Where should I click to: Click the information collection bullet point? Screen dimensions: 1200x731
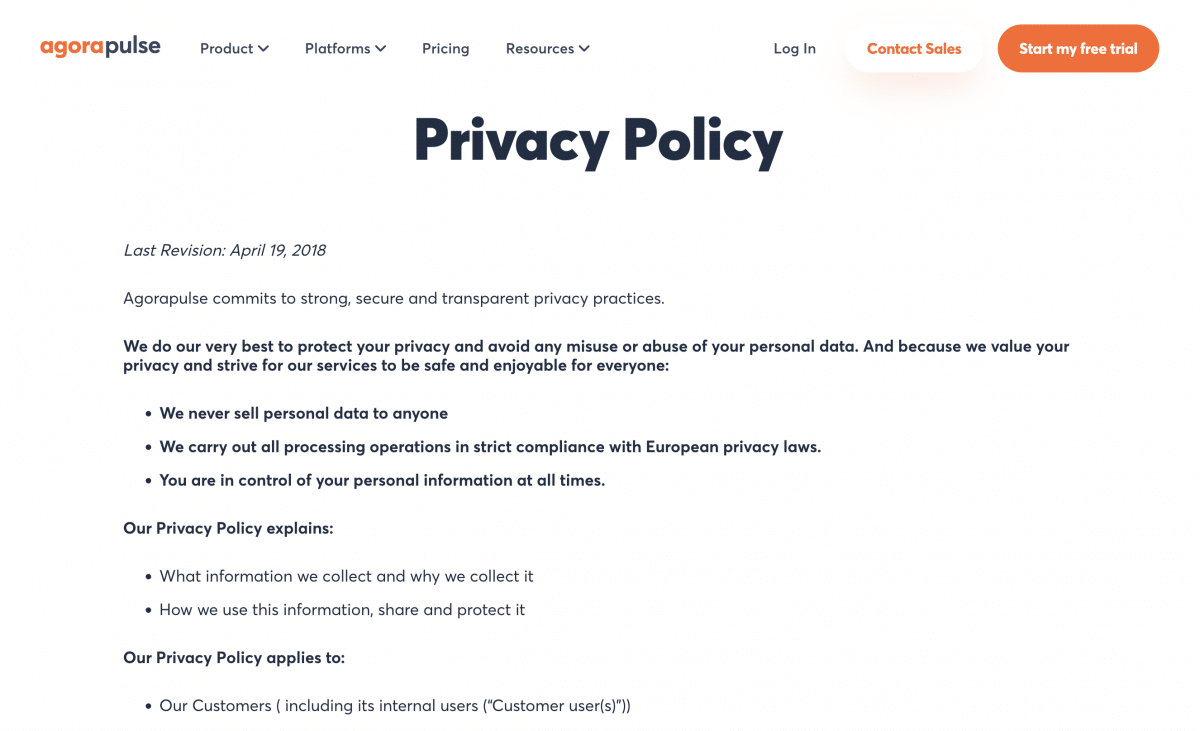[x=346, y=576]
